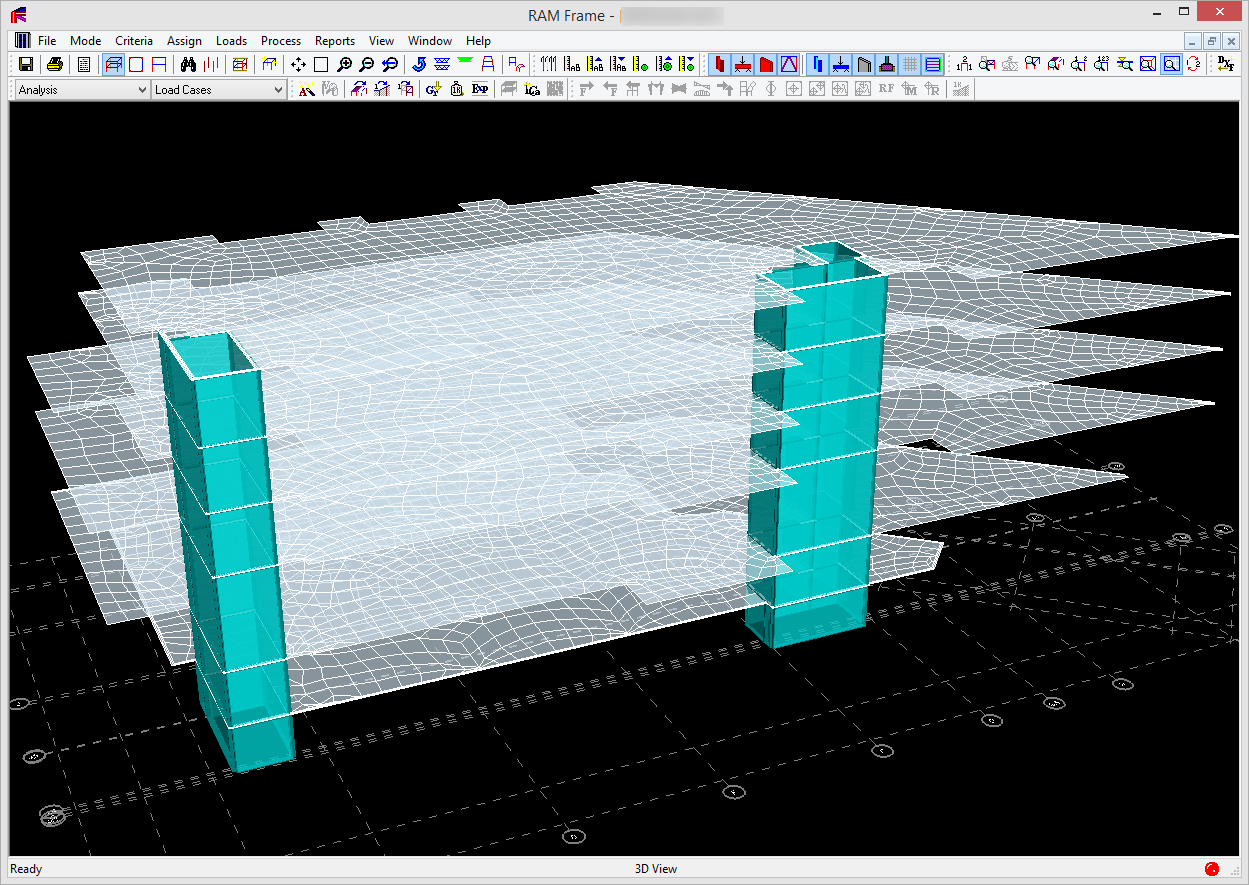
Task: Click the binoculars Find icon
Action: point(187,64)
